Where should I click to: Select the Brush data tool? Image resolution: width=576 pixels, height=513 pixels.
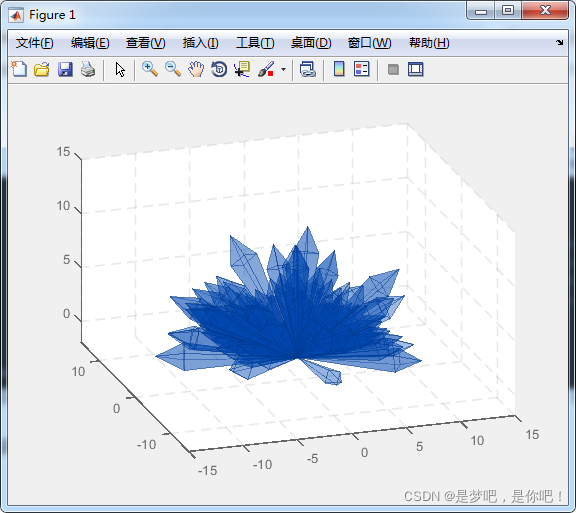266,69
